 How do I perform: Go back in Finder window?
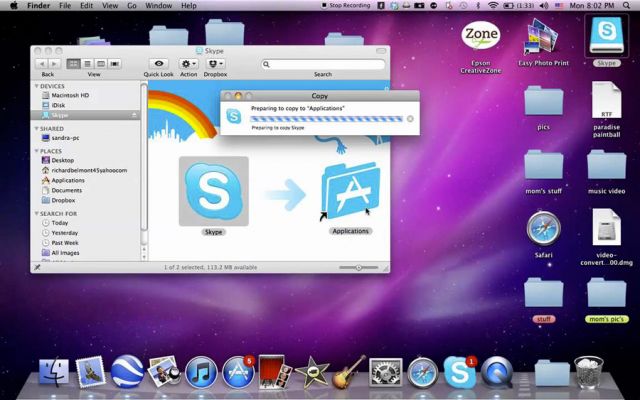(x=41, y=64)
